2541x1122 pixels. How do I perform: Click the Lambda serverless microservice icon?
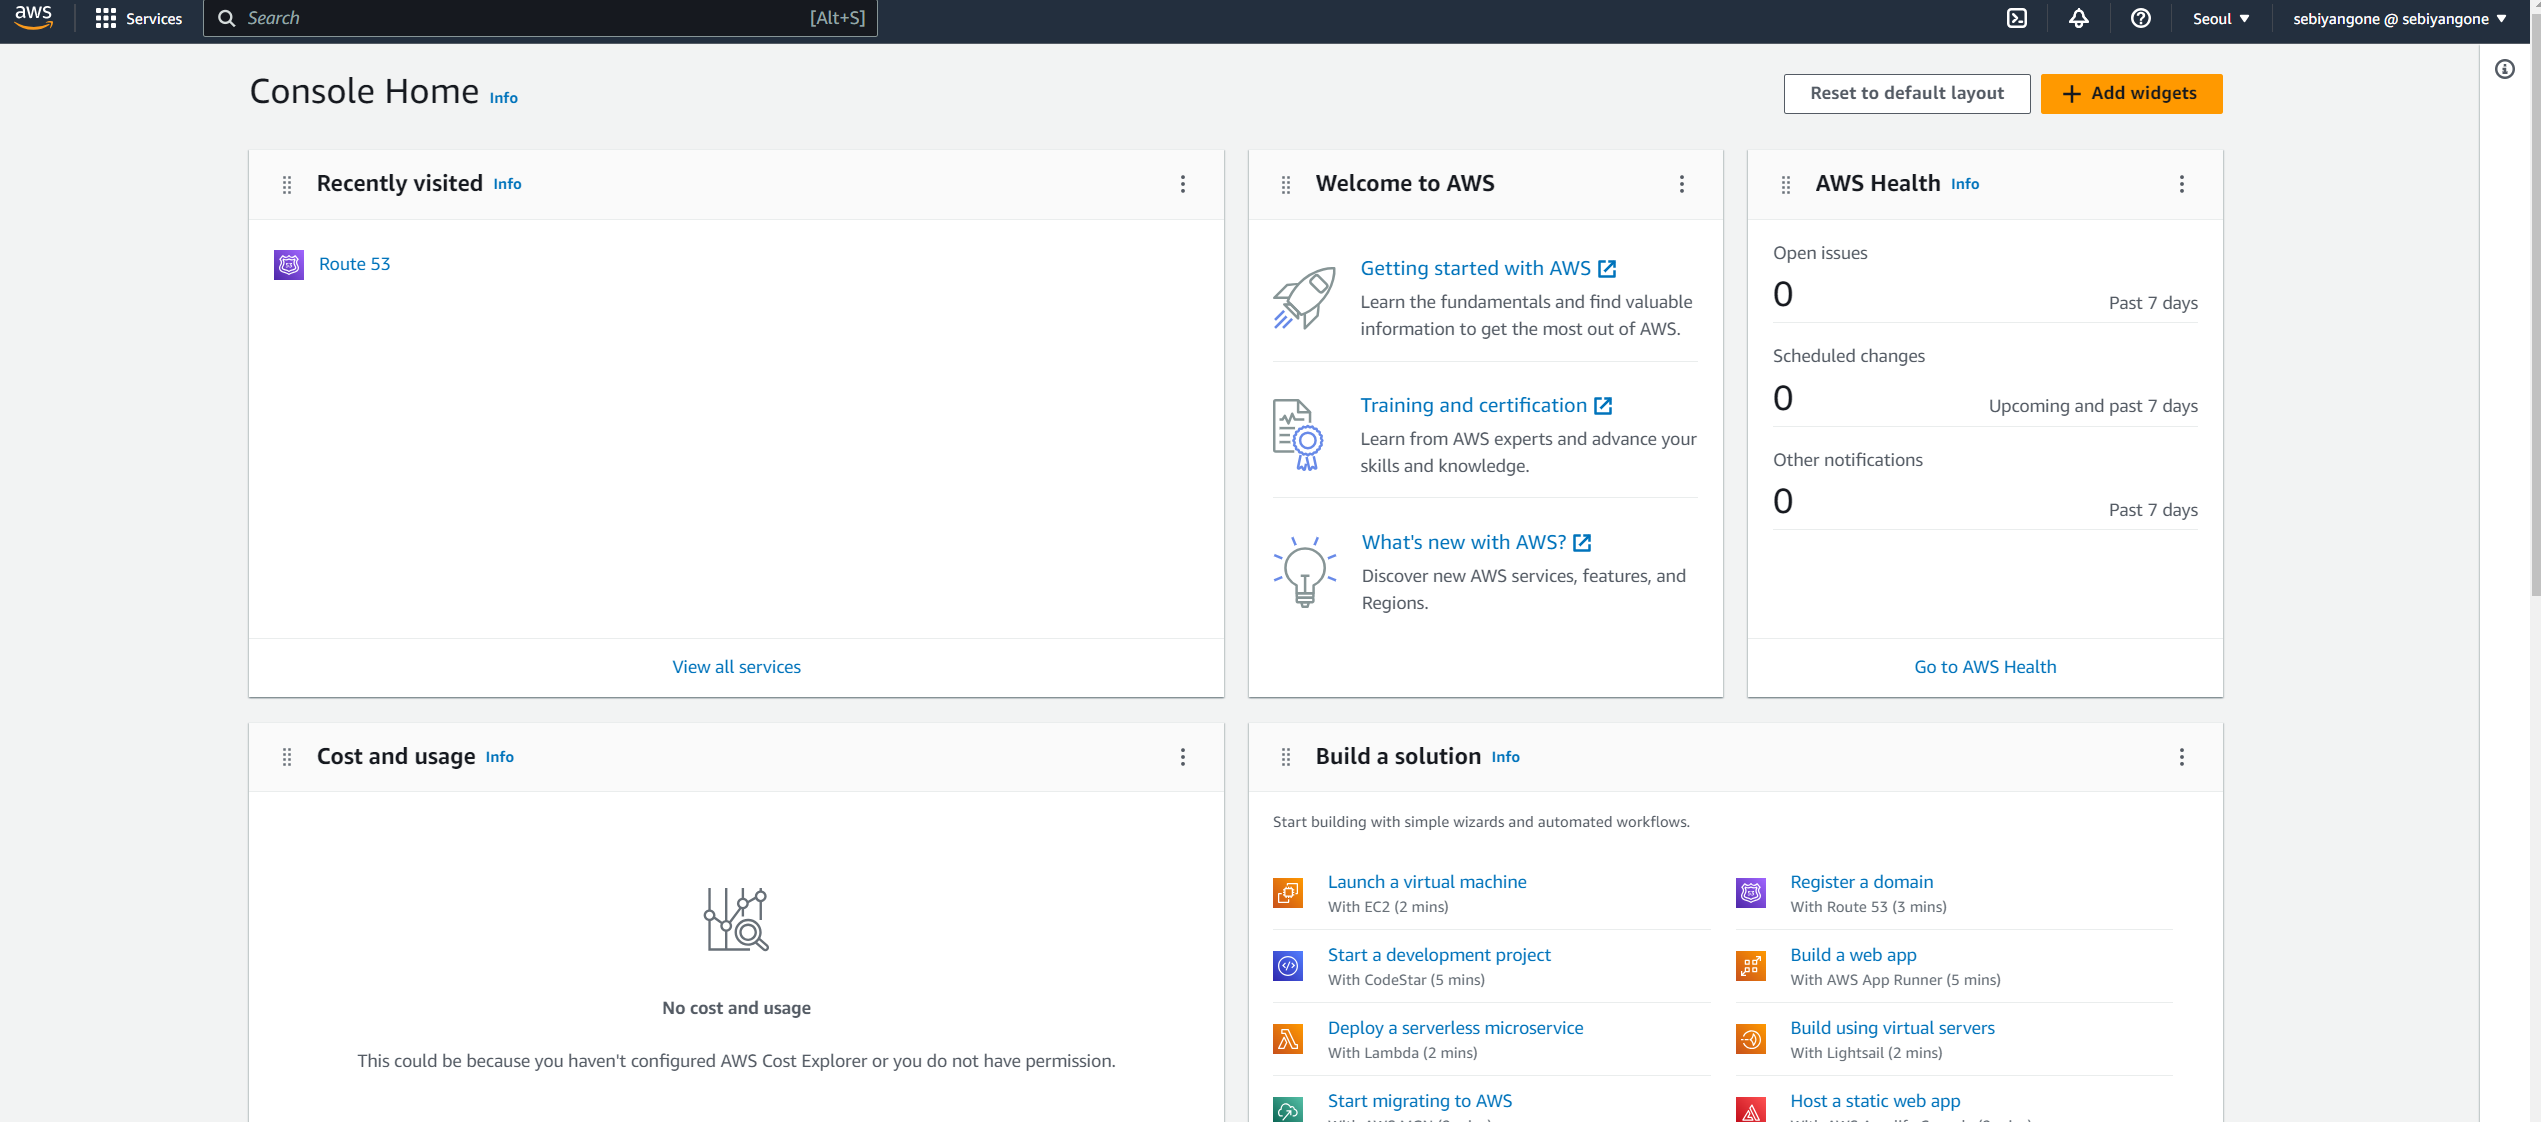[1288, 1038]
